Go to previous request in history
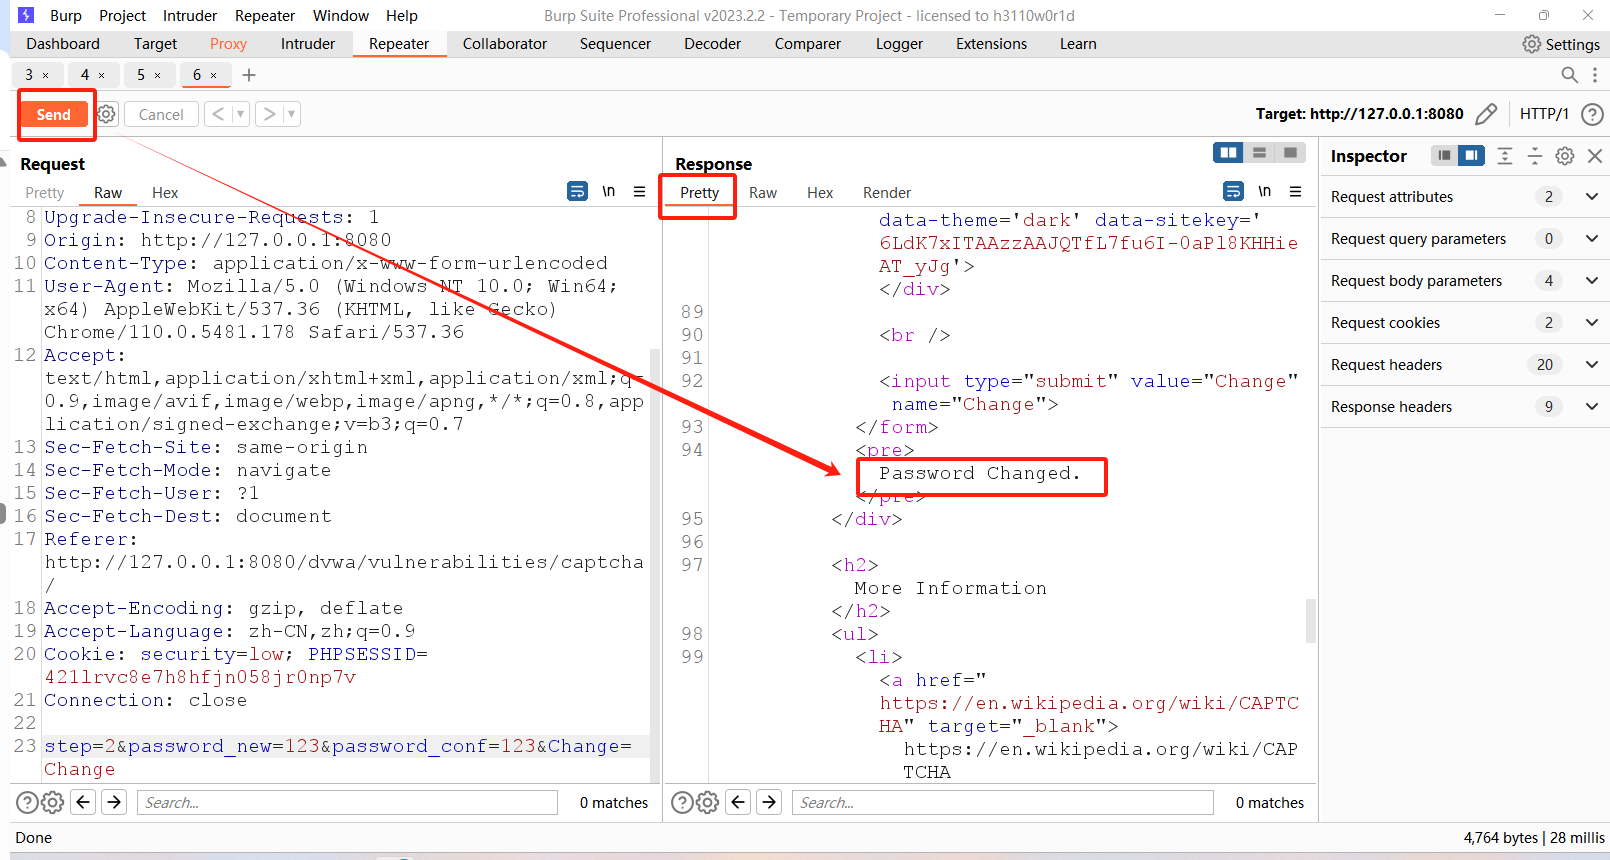The height and width of the screenshot is (860, 1610). (218, 114)
